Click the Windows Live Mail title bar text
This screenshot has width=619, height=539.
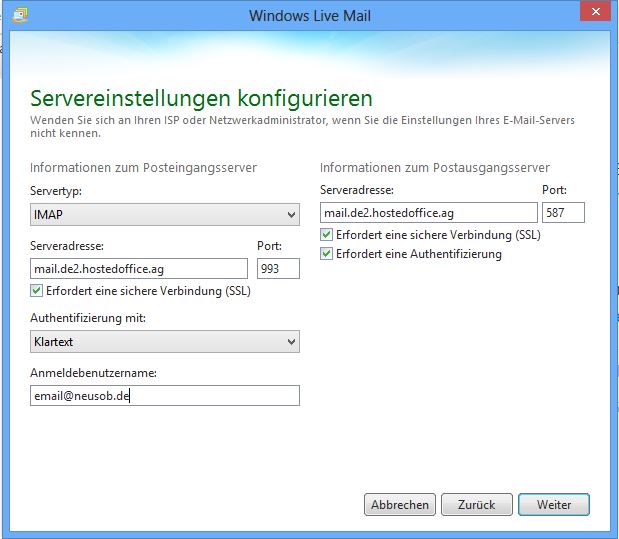[x=310, y=15]
